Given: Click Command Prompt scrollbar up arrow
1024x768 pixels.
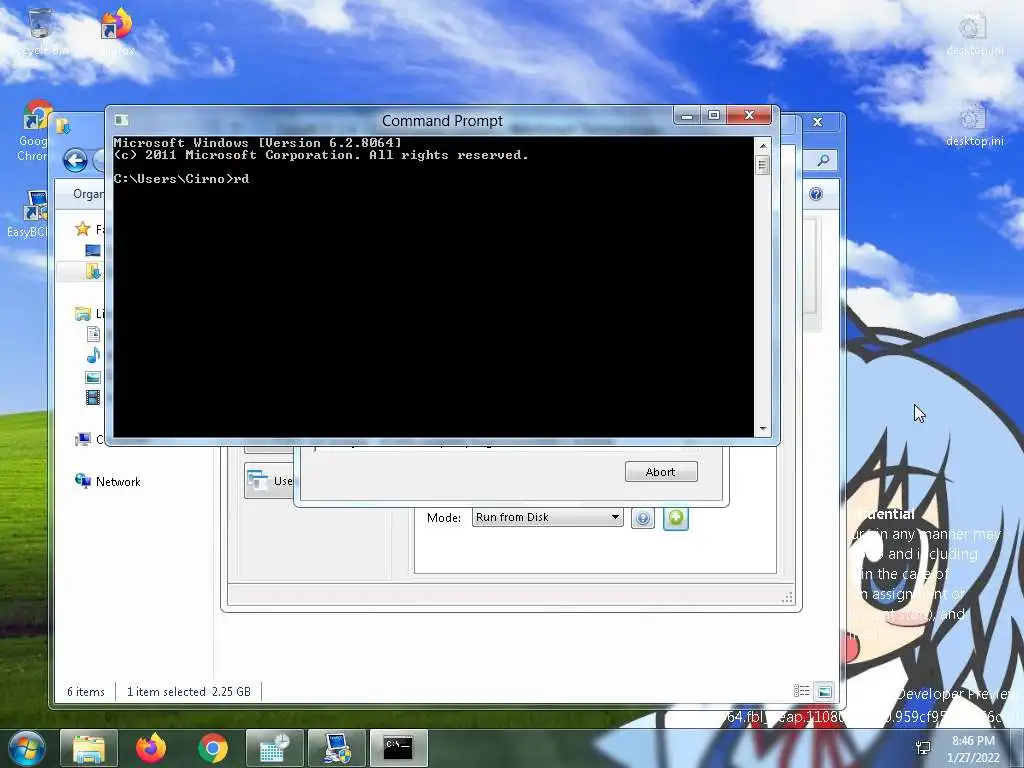Looking at the screenshot, I should pyautogui.click(x=762, y=145).
